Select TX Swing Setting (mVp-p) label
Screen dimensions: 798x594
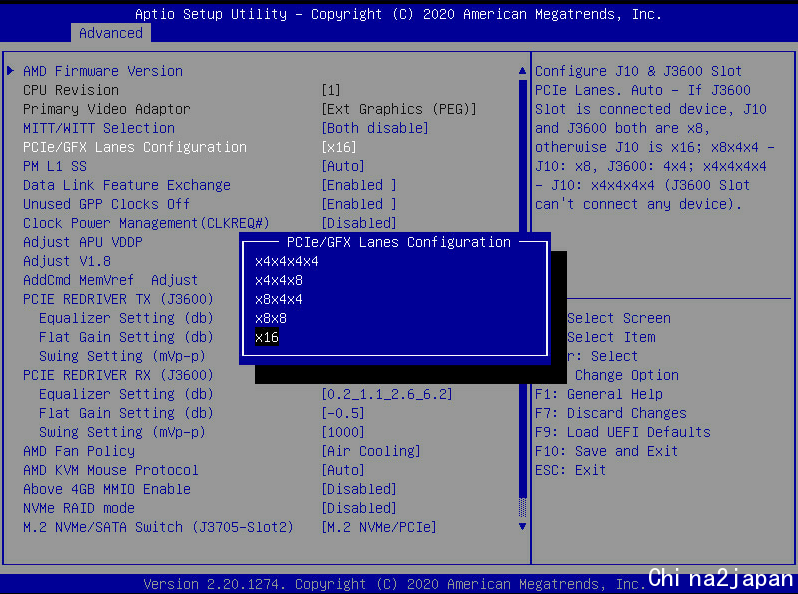(122, 356)
